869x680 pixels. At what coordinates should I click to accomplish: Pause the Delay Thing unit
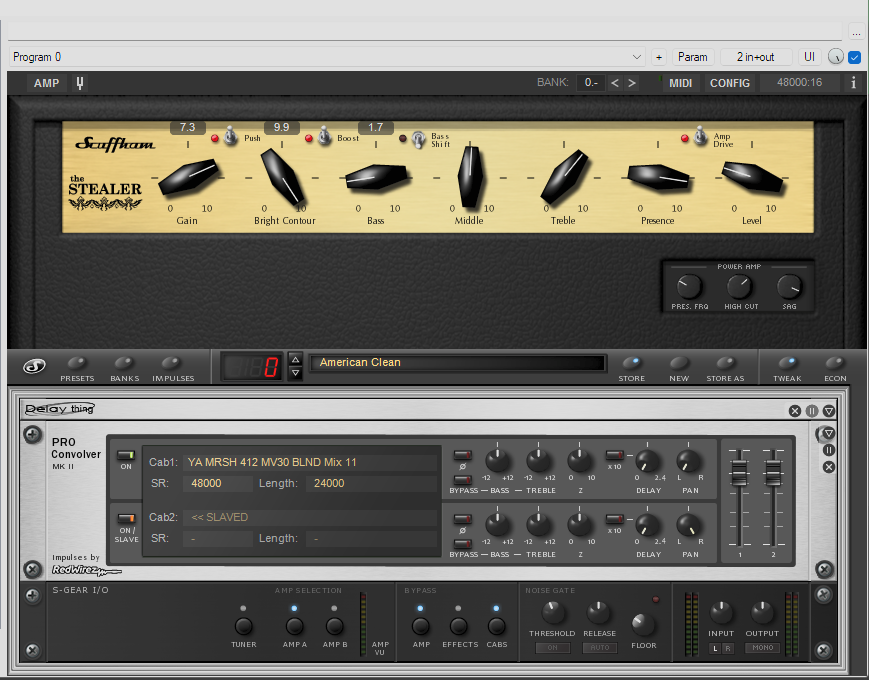[812, 411]
